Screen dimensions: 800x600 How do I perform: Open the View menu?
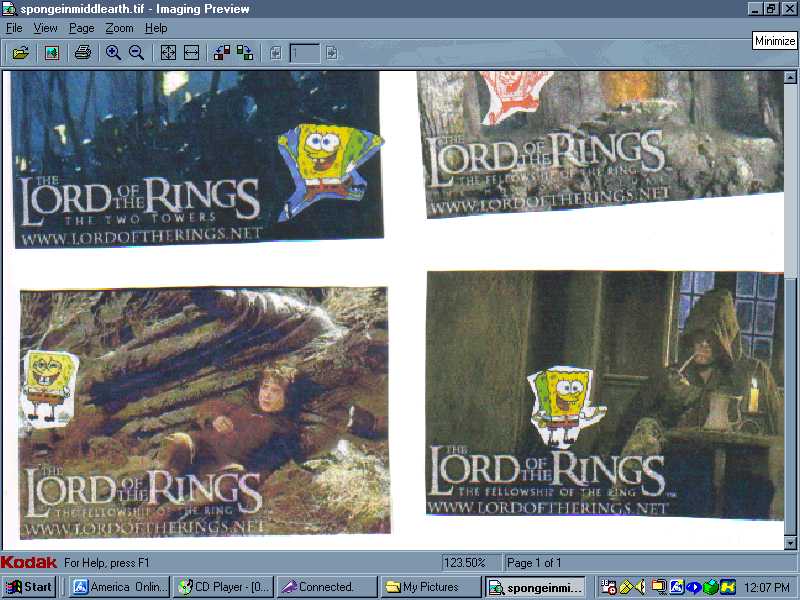coord(45,28)
